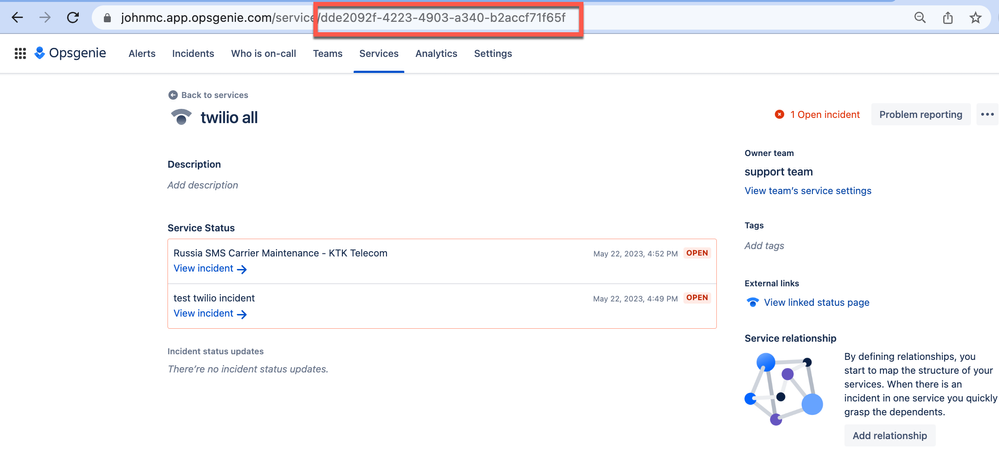Click There're no incident status updates text
The height and width of the screenshot is (454, 999).
[248, 369]
